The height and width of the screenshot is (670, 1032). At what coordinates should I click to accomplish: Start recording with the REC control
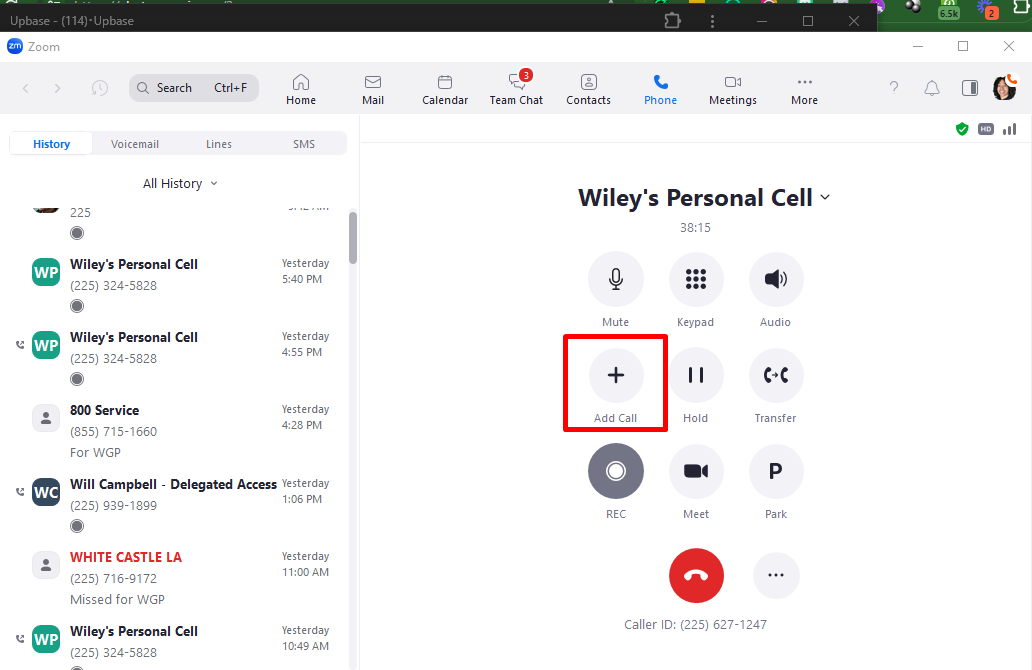(x=615, y=471)
